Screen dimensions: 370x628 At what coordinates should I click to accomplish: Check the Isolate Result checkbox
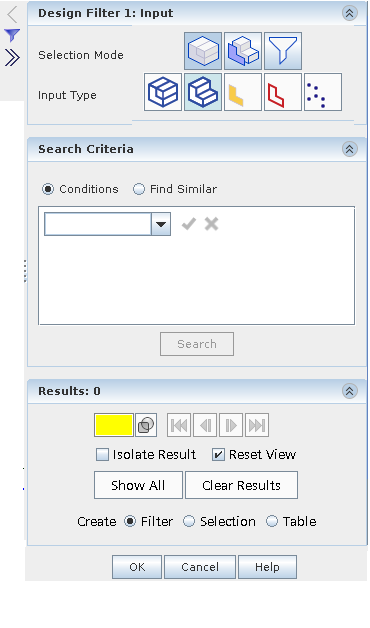click(x=103, y=455)
